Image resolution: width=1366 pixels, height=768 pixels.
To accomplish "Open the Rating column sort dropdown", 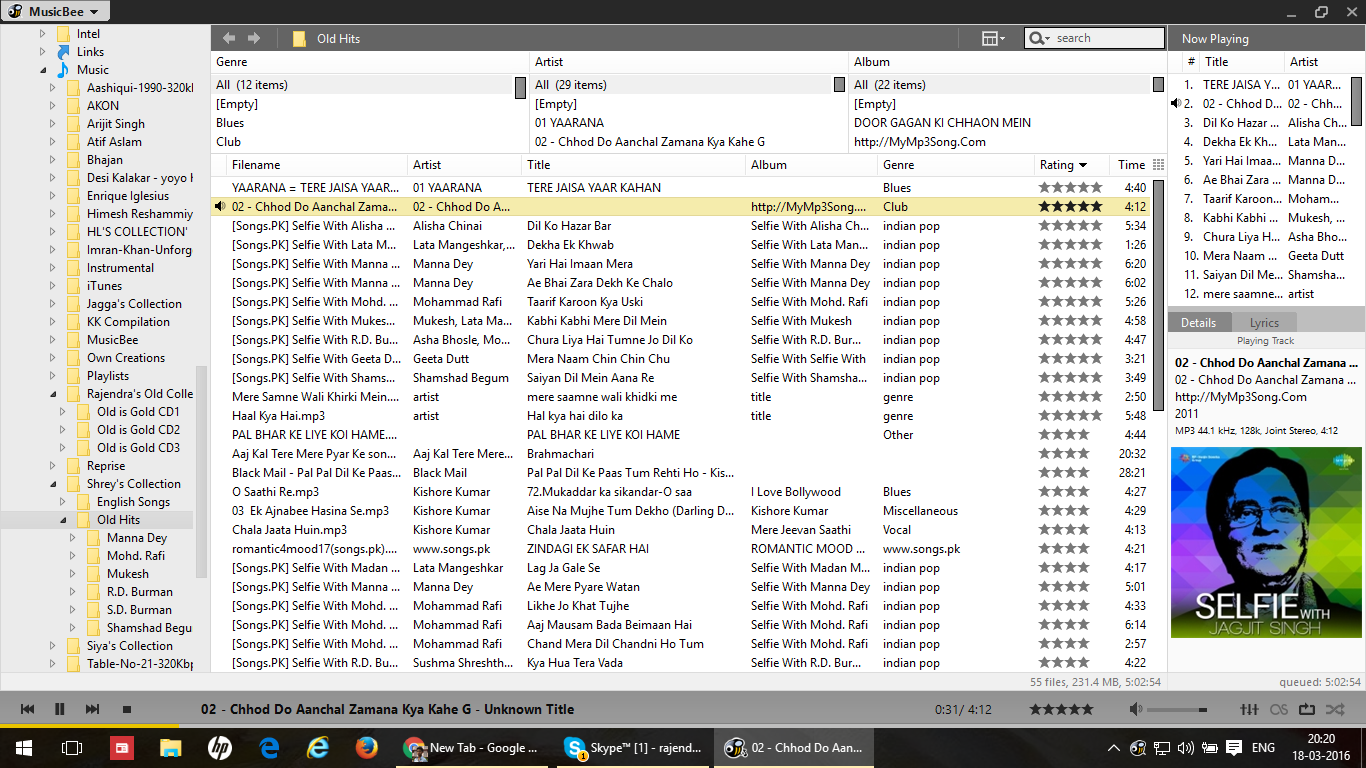I will point(1083,164).
